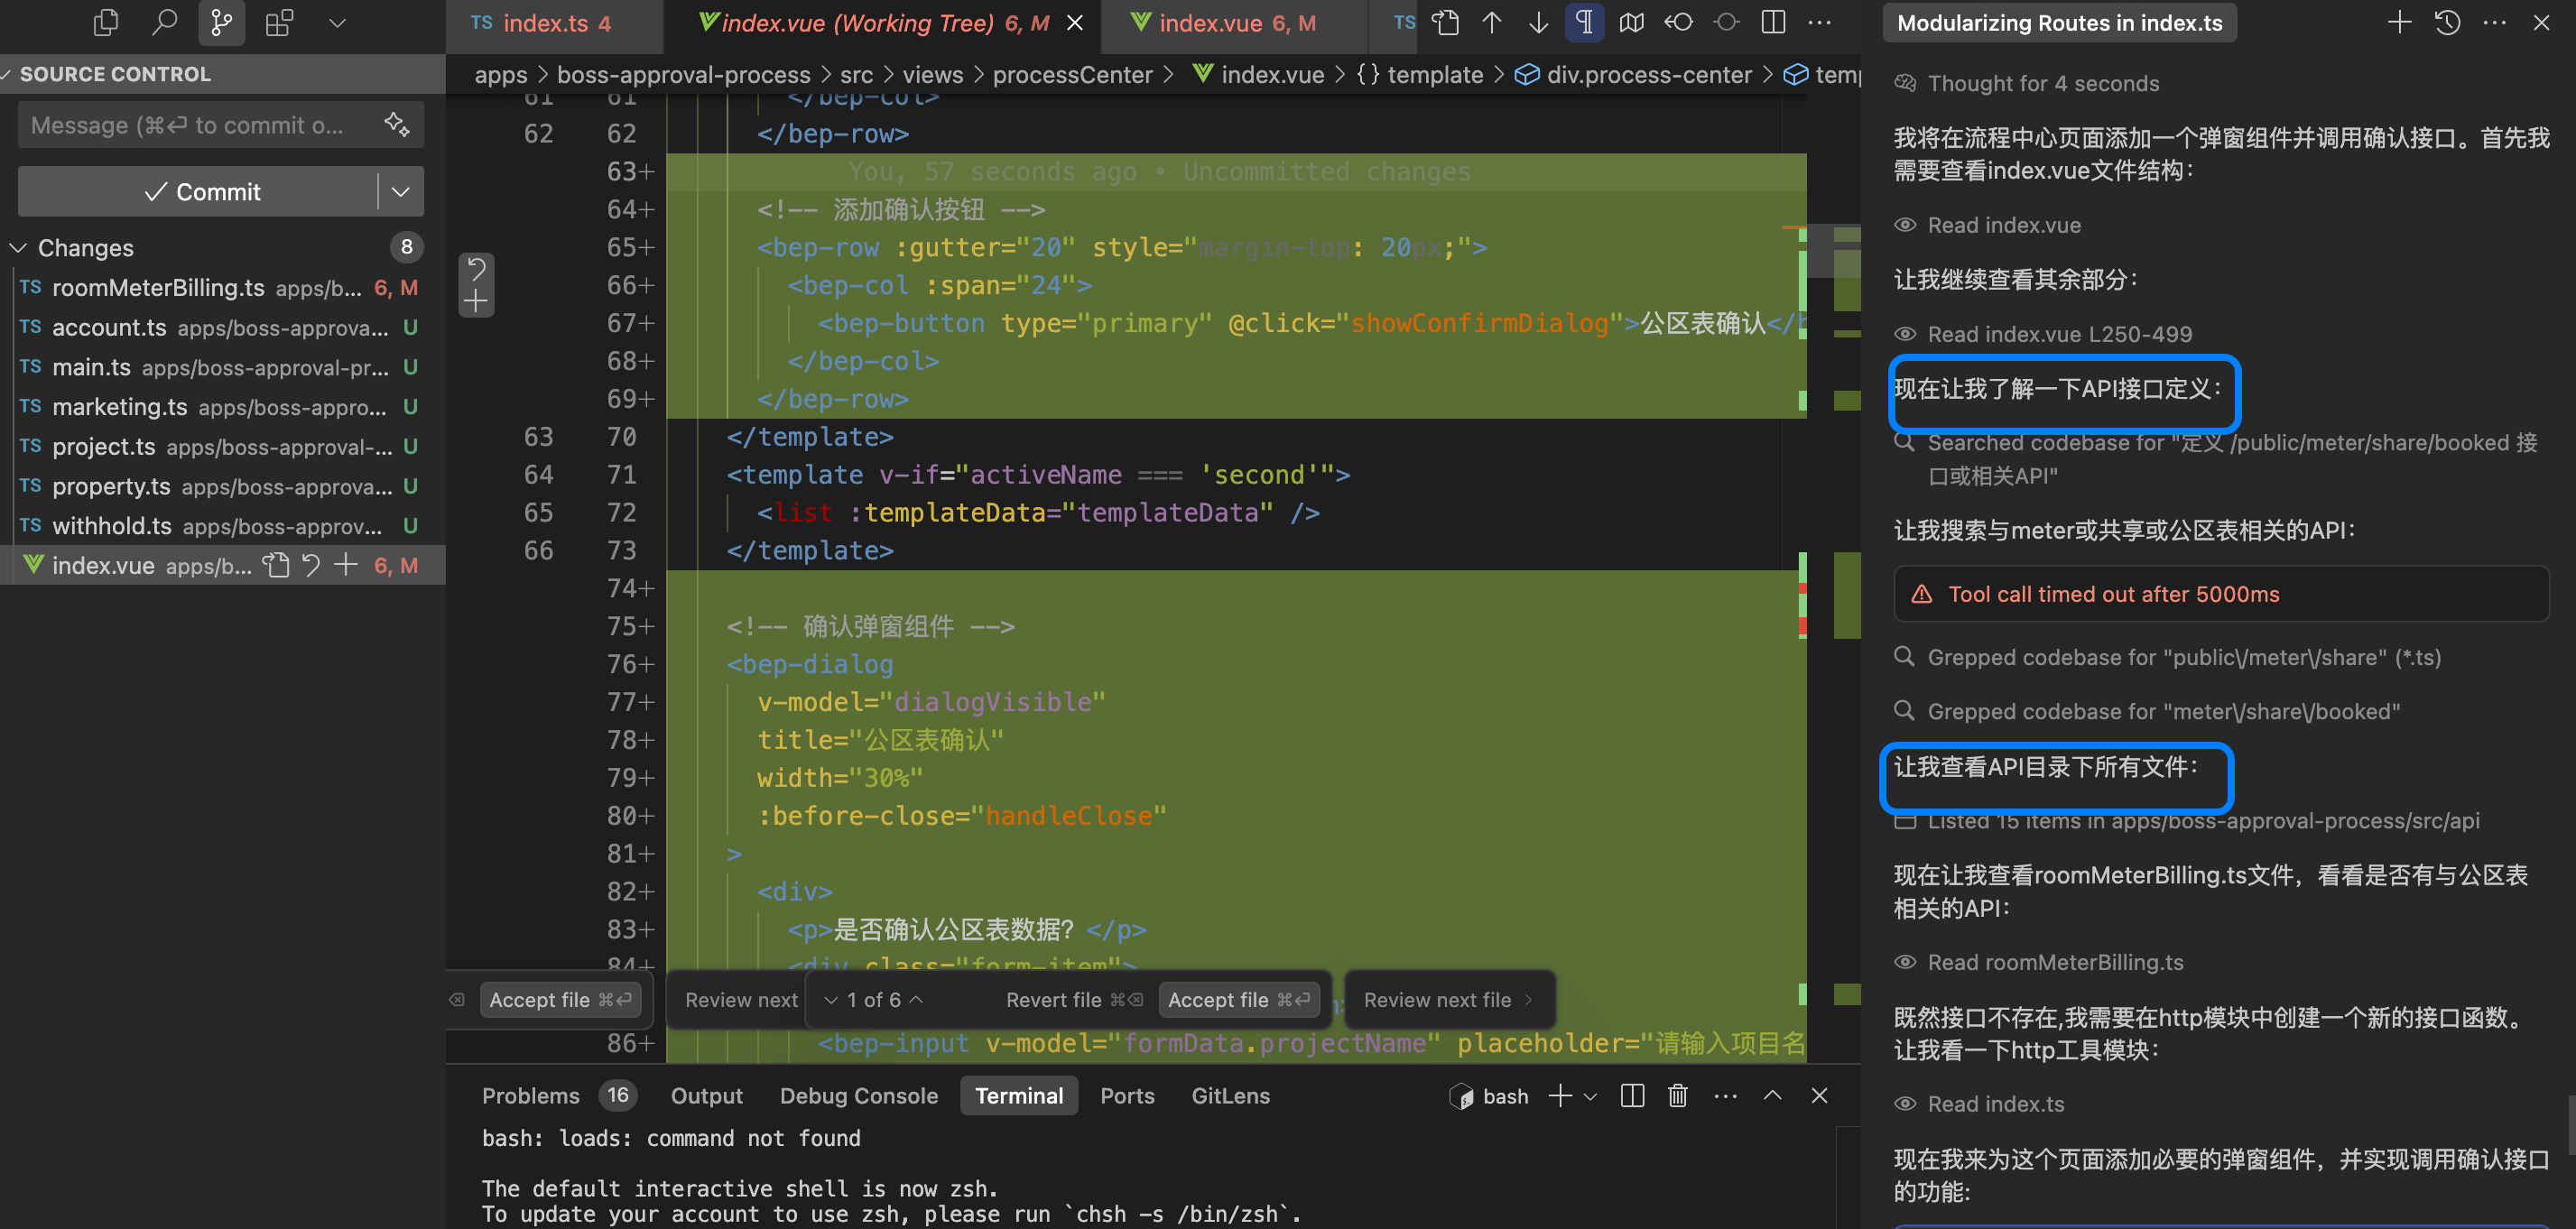Start new chat with plus icon

(2399, 22)
